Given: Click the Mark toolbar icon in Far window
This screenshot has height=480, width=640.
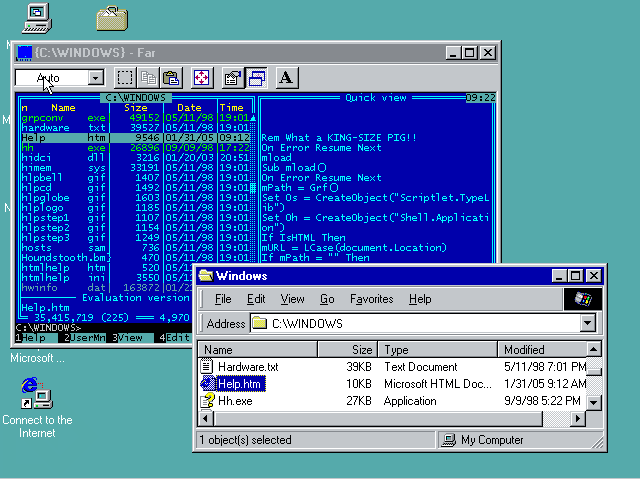Looking at the screenshot, I should coord(125,78).
